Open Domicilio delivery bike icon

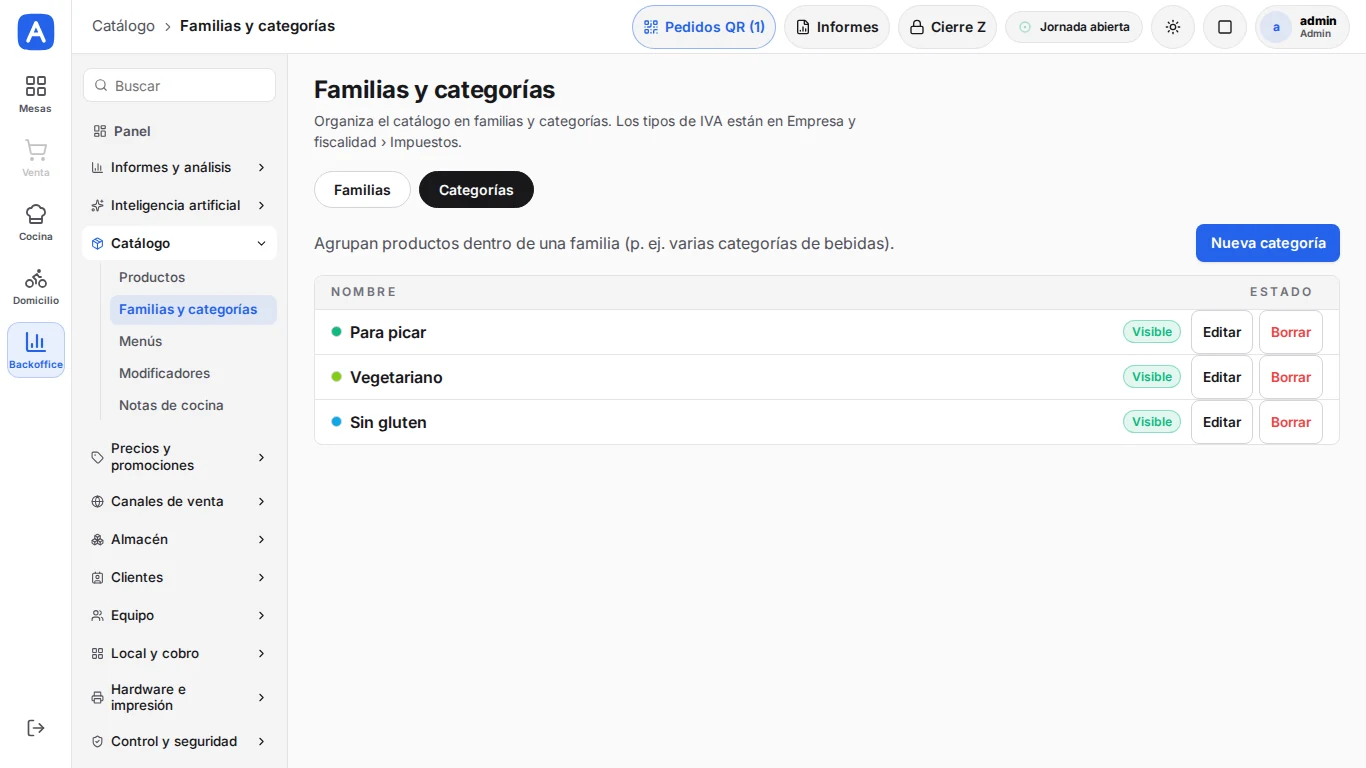[x=36, y=286]
